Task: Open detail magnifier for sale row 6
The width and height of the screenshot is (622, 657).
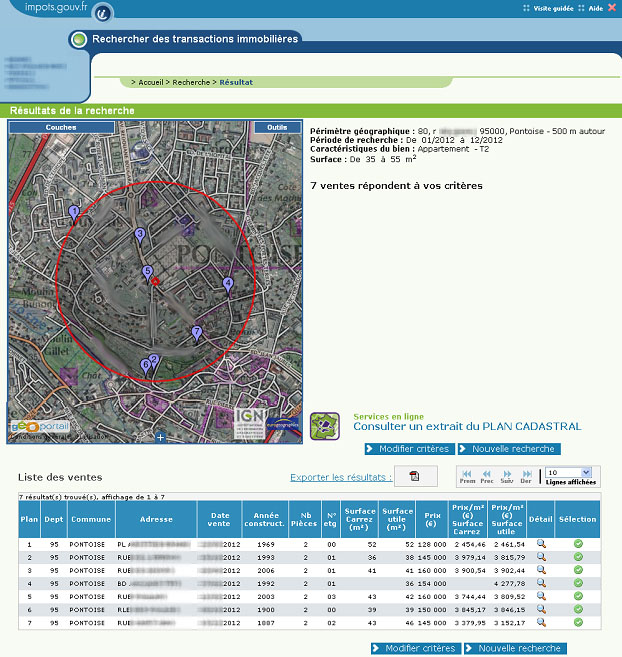Action: point(541,609)
